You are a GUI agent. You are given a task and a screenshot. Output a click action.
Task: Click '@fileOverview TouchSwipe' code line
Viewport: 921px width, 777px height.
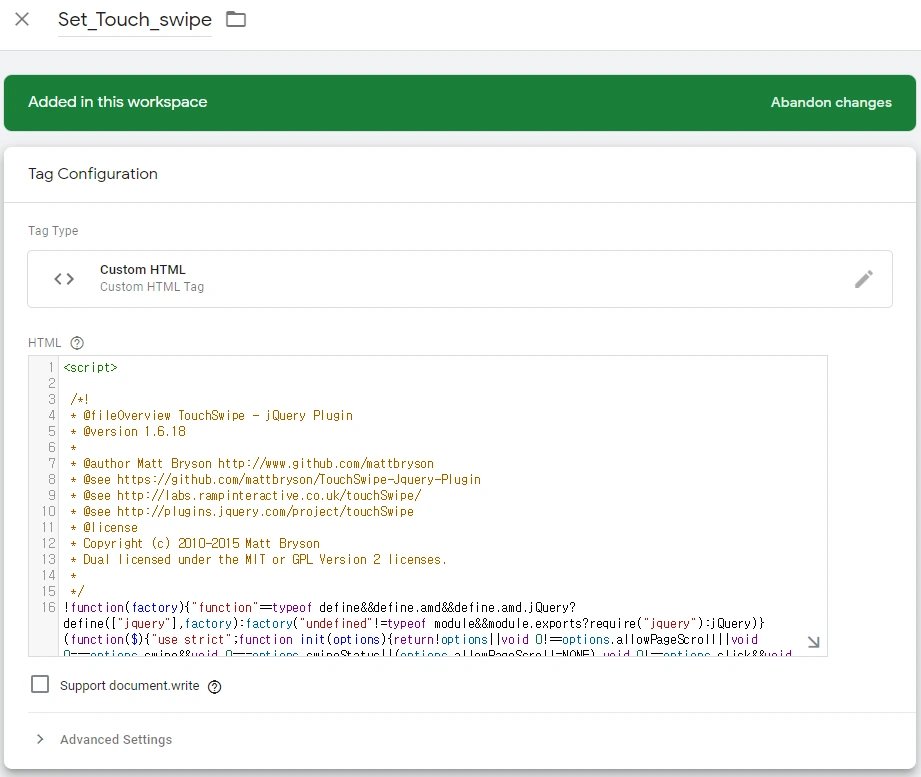click(211, 416)
